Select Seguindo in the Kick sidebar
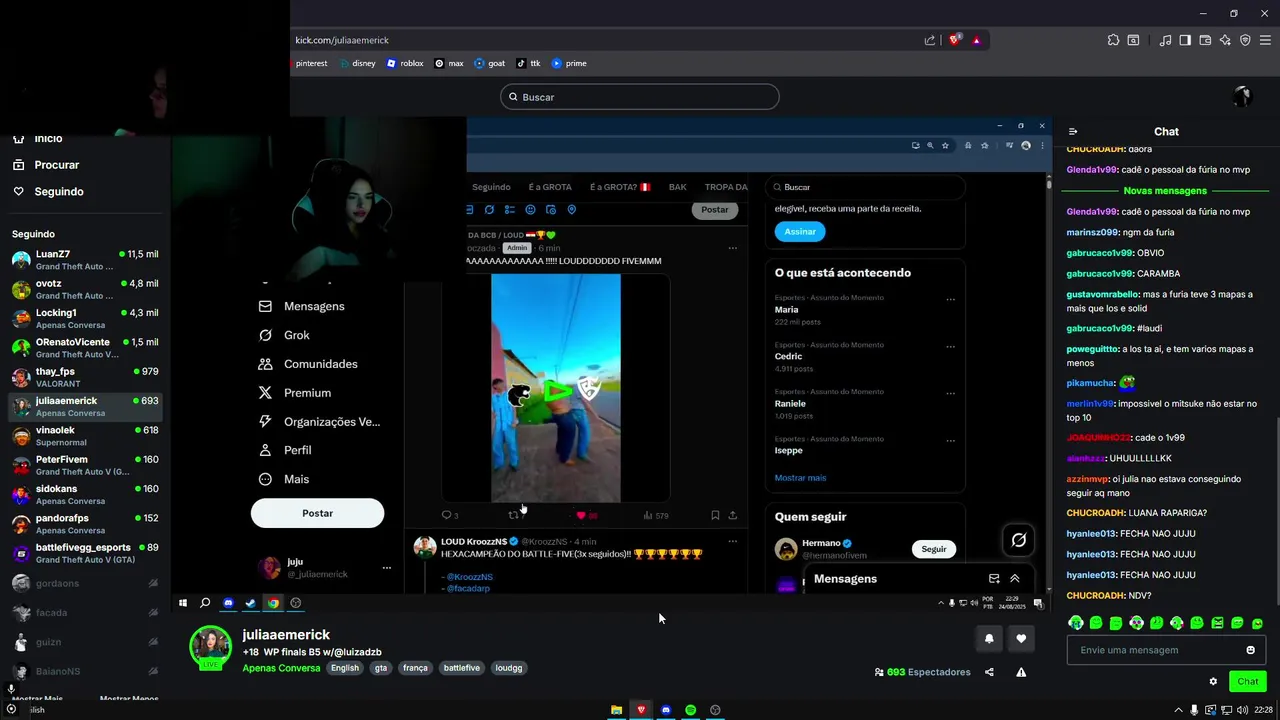1280x720 pixels. (59, 192)
